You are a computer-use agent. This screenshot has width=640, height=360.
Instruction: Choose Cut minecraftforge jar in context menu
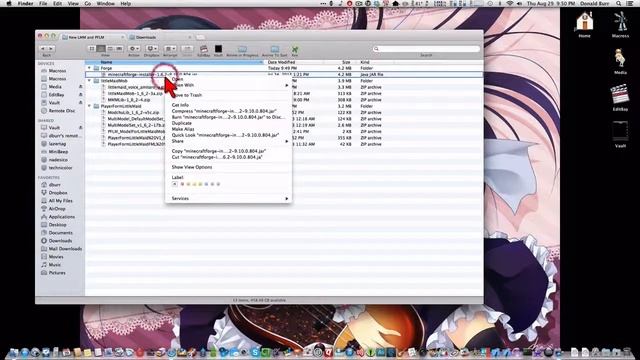point(228,157)
